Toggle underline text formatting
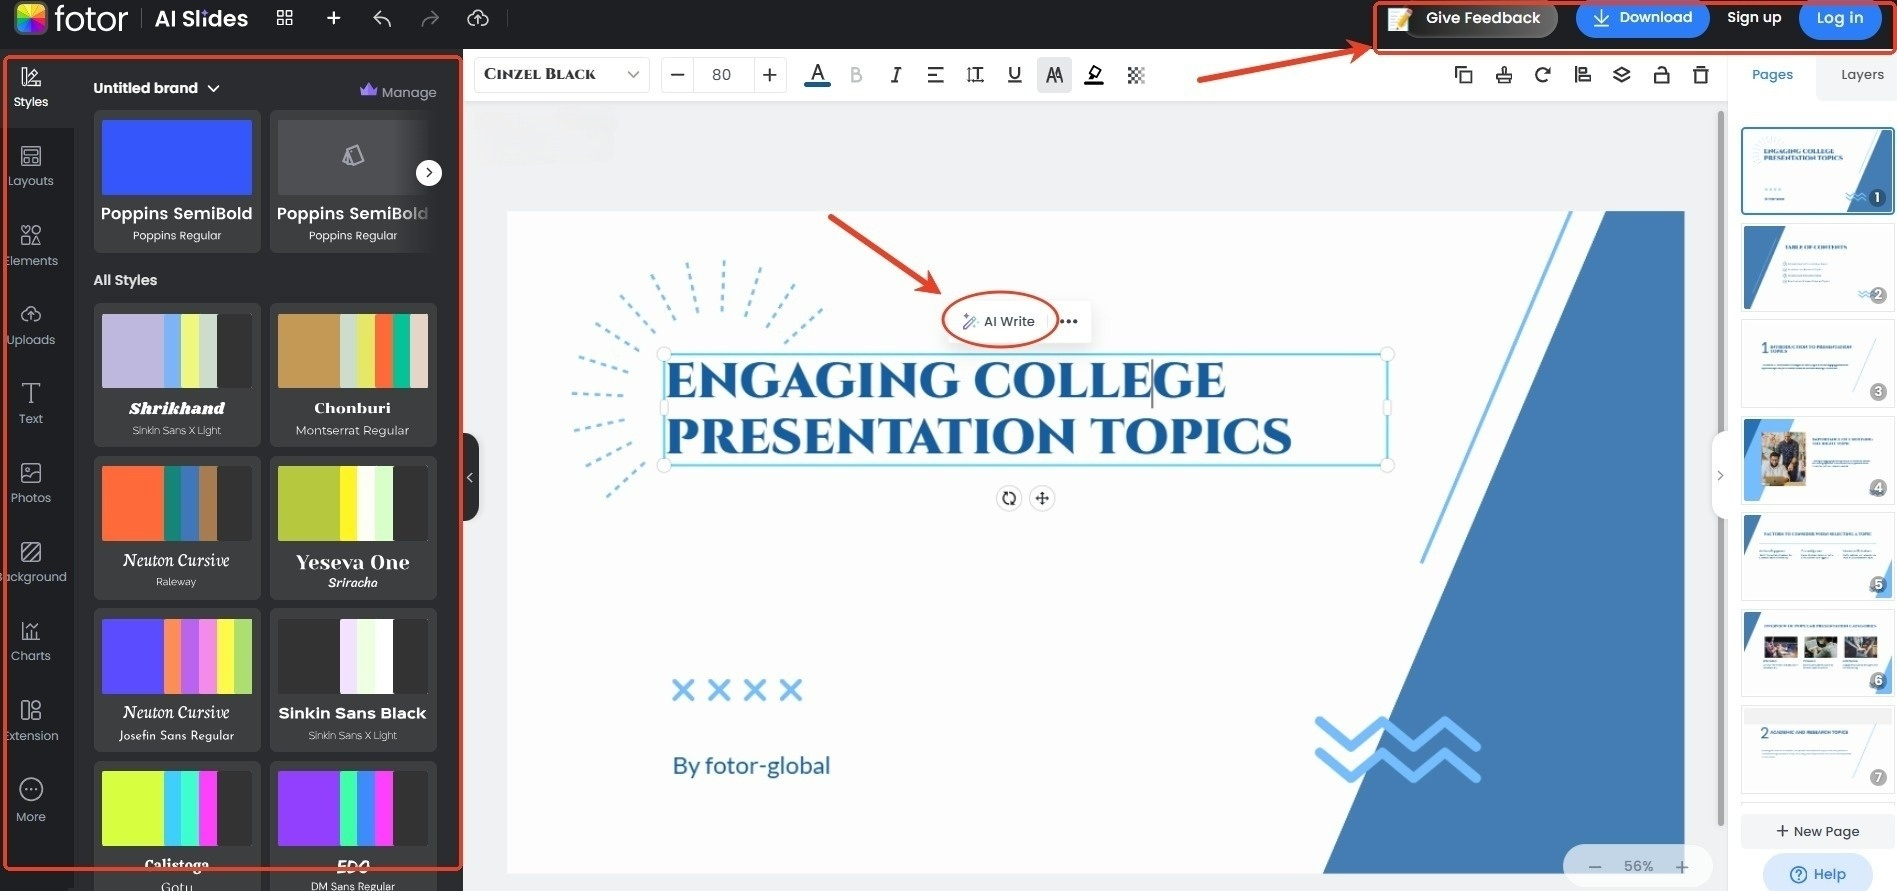The image size is (1897, 891). tap(1014, 75)
